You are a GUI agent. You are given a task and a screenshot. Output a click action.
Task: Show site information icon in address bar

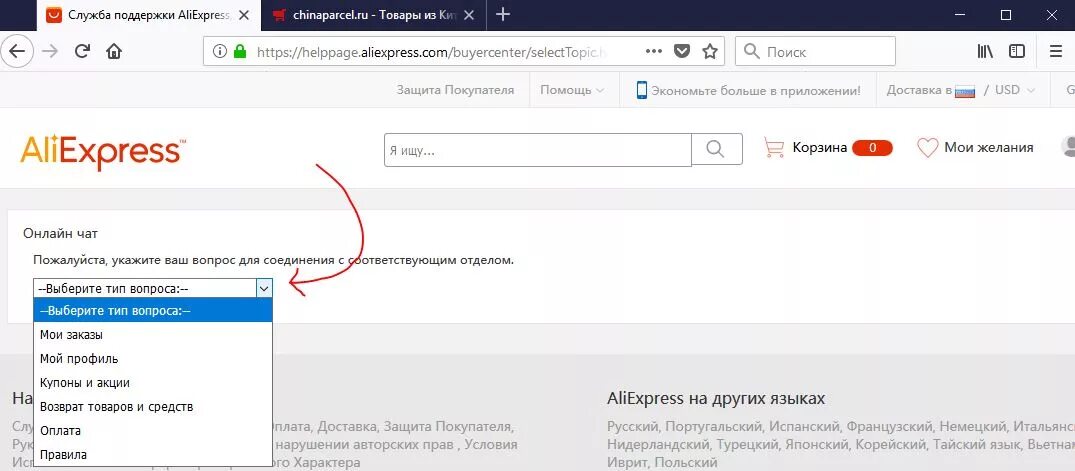[219, 51]
